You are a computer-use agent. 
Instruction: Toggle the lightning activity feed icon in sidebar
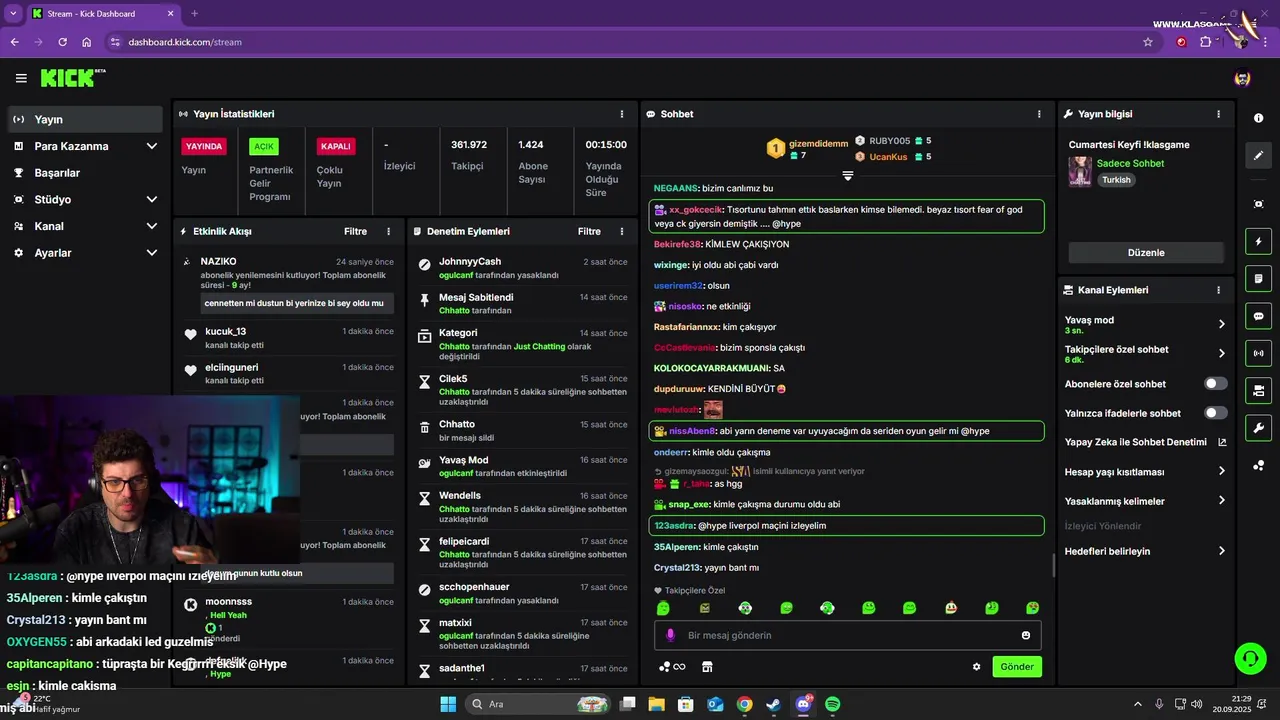coord(1258,241)
